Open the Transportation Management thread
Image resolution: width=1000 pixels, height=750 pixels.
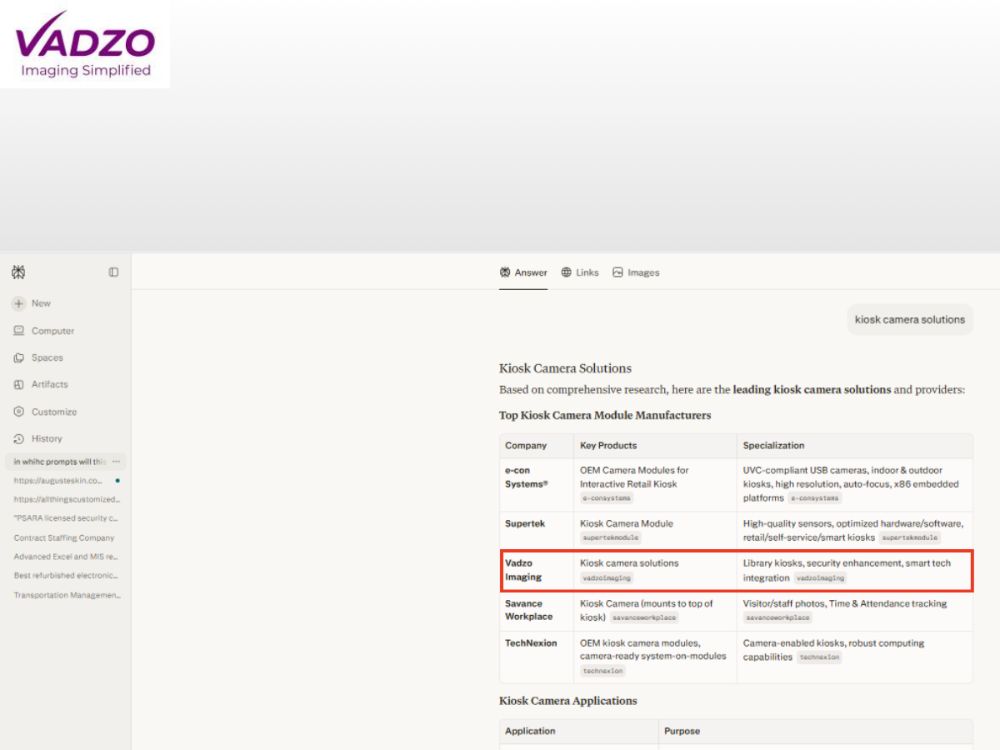[x=67, y=595]
